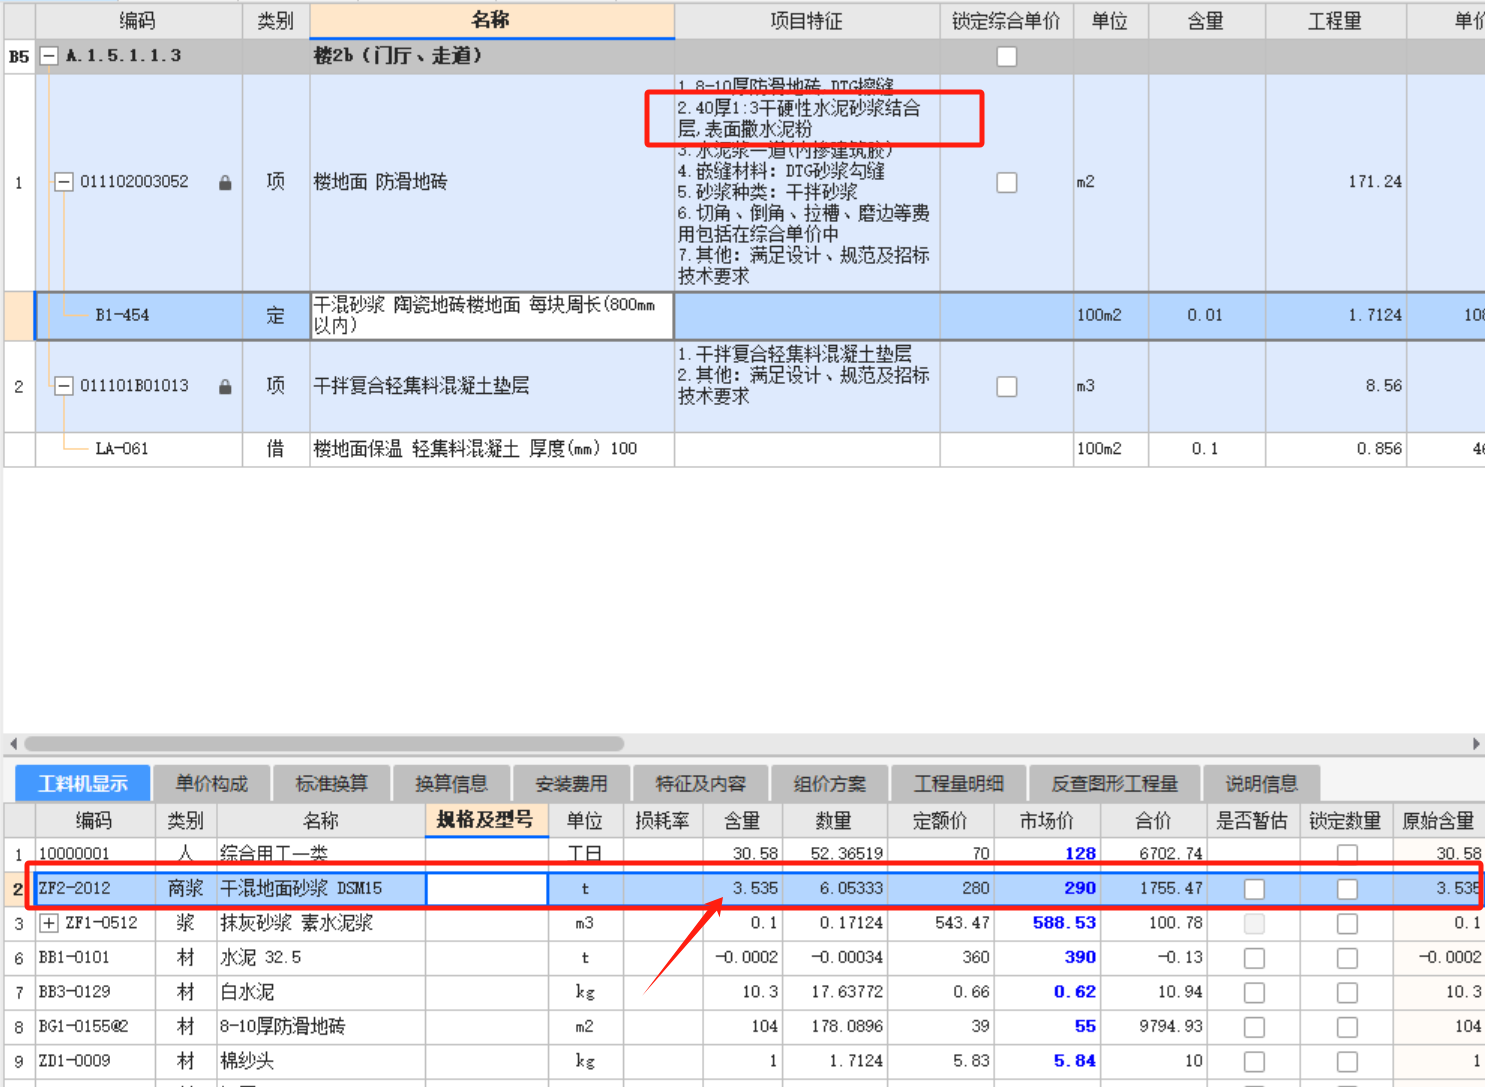Toggle 锁定数量 checkbox in 8-10厚防滑地砖 row
This screenshot has width=1485, height=1087.
click(x=1347, y=1027)
